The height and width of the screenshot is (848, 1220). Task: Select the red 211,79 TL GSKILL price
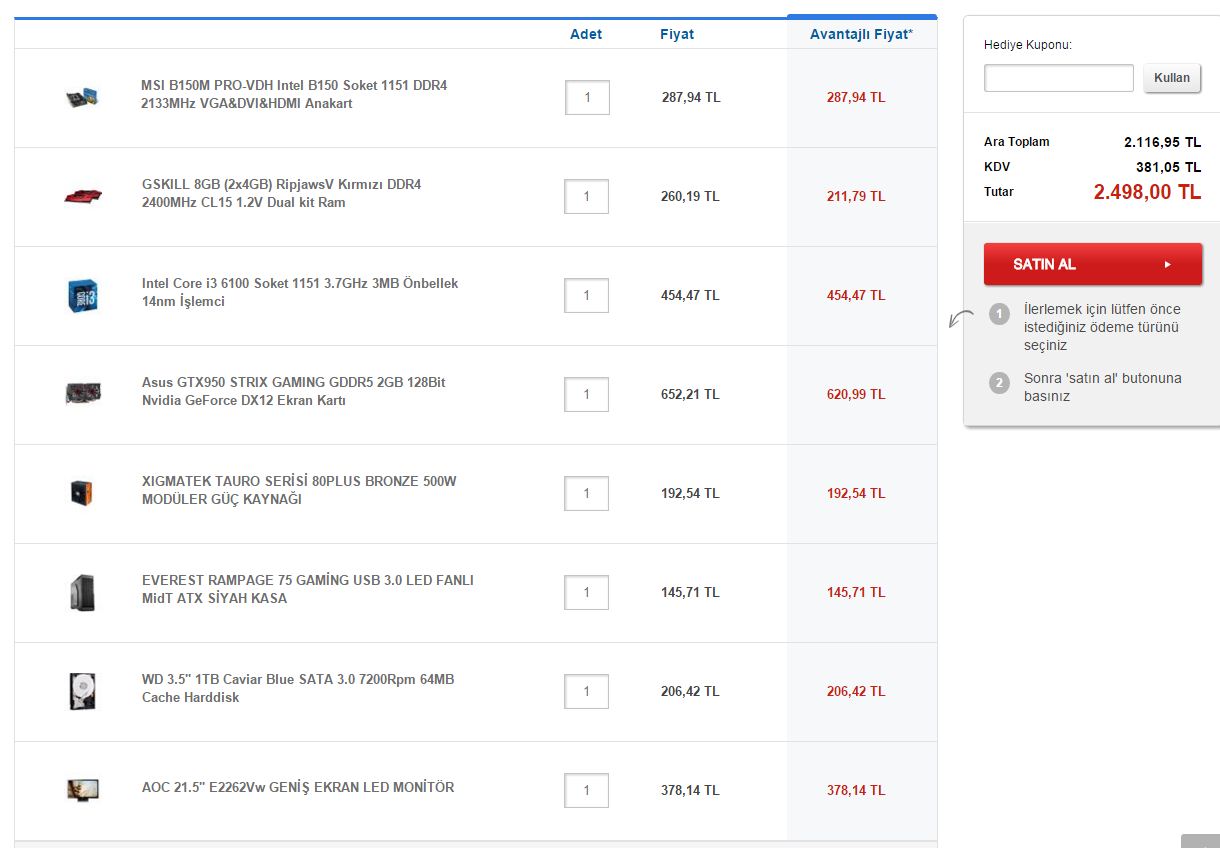coord(856,197)
